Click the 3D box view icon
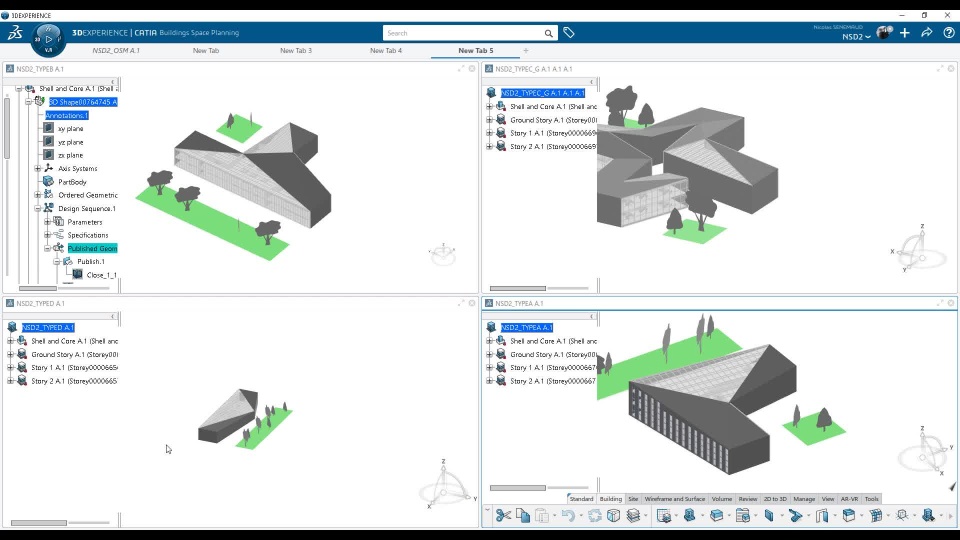The image size is (960, 540). coord(613,516)
